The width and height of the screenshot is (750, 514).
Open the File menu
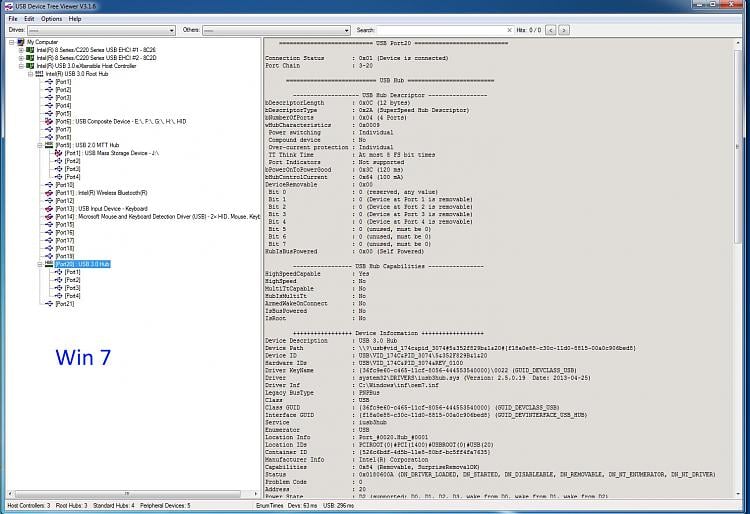click(13, 19)
